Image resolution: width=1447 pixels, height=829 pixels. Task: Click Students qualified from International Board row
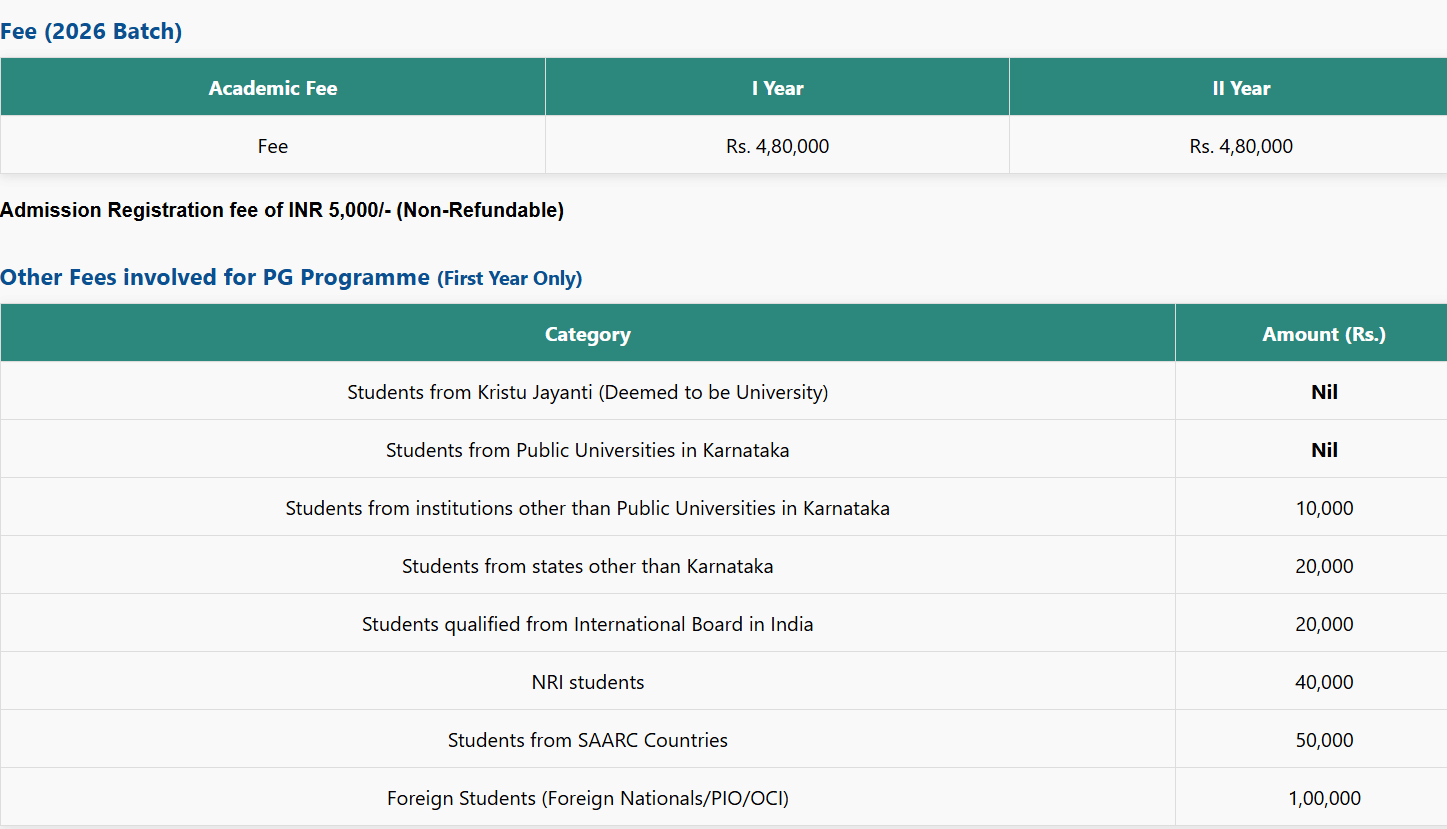pyautogui.click(x=587, y=624)
